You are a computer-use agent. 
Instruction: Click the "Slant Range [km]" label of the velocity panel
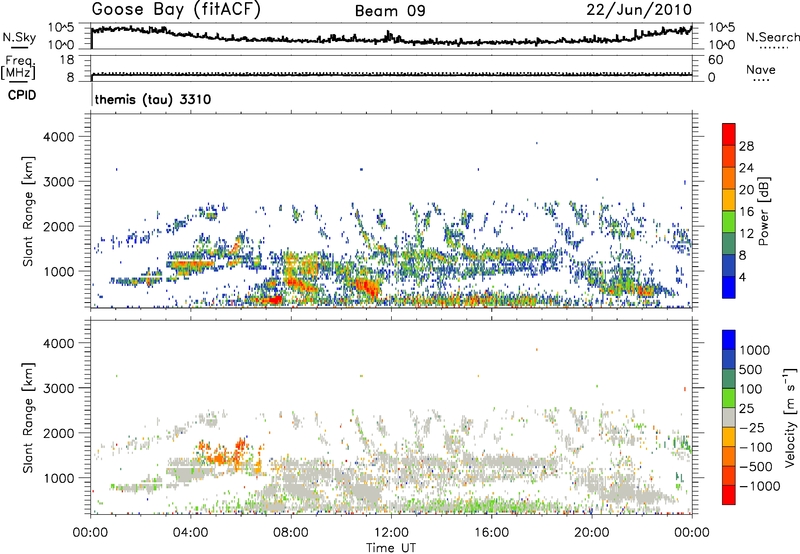[28, 418]
